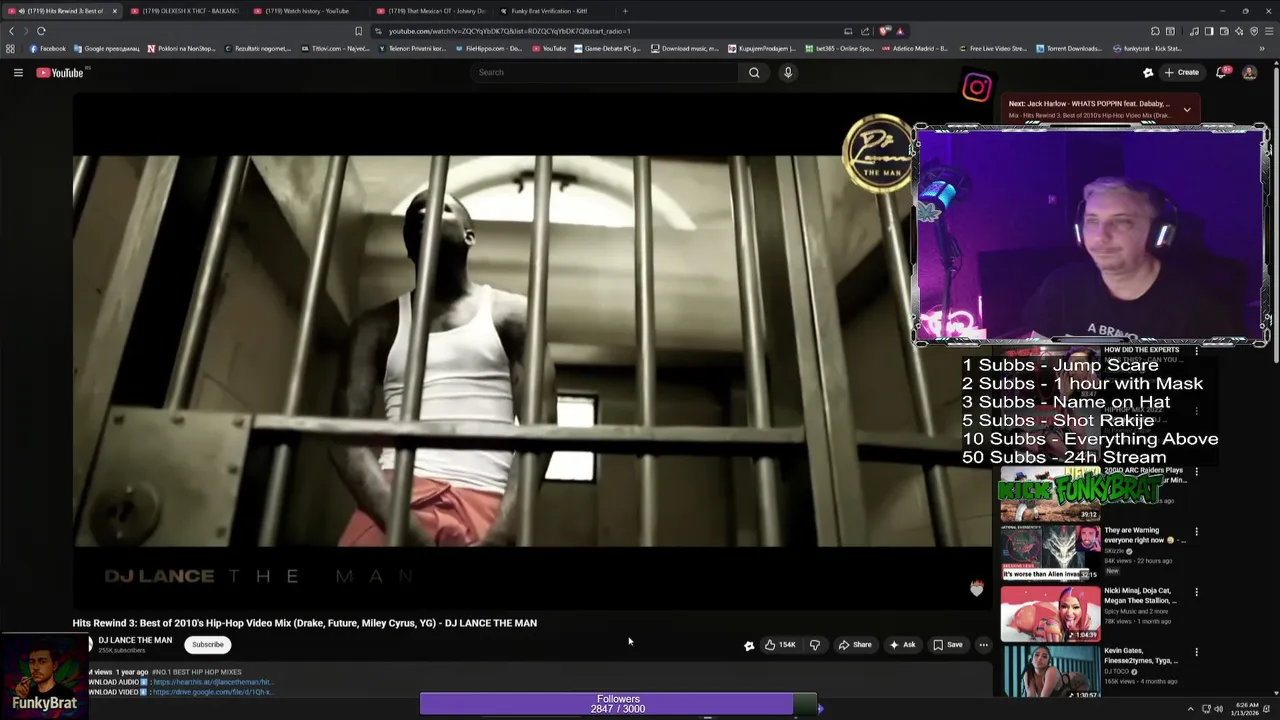The height and width of the screenshot is (720, 1280).
Task: Open options for Nicki Minaj mix video
Action: (1196, 592)
